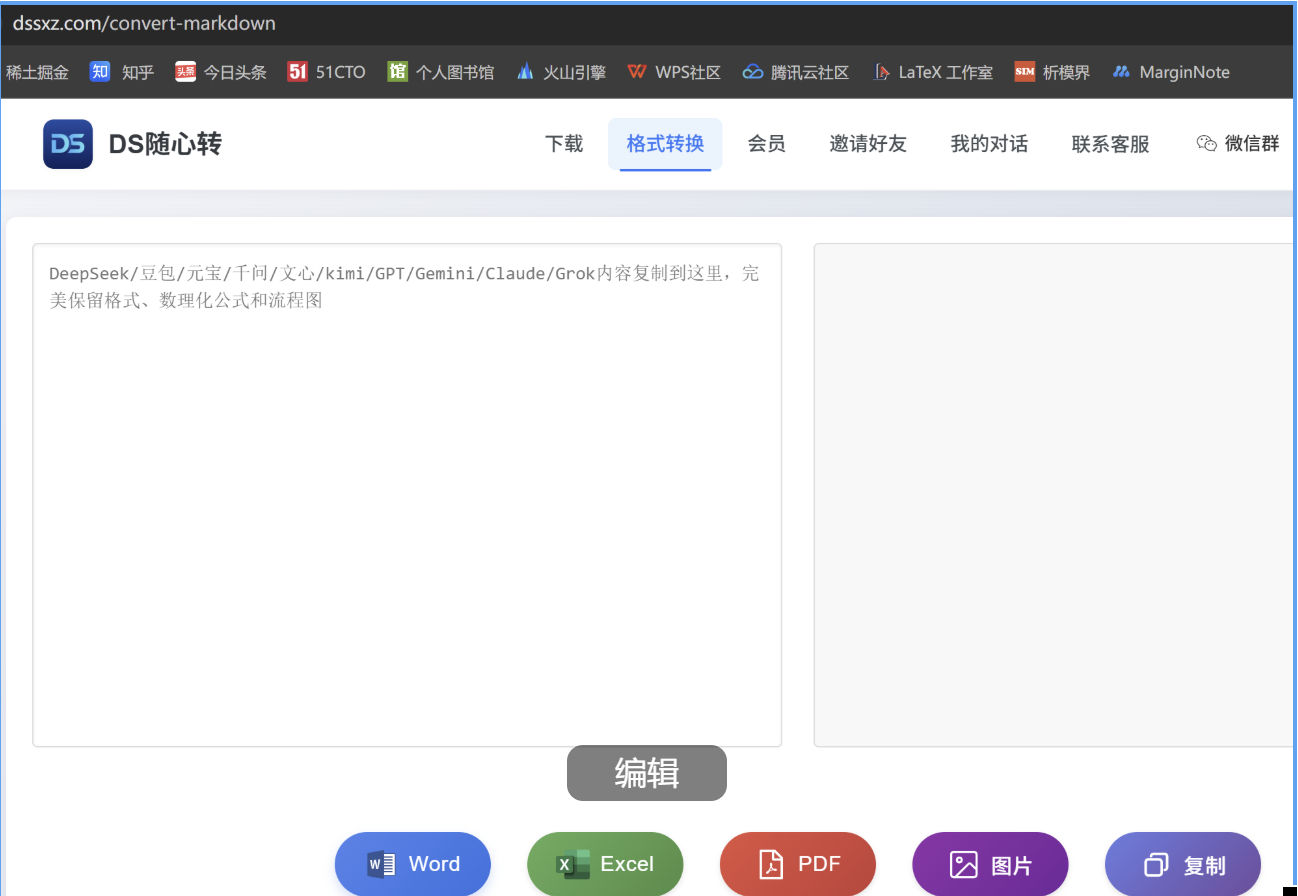Image resolution: width=1298 pixels, height=896 pixels.
Task: Open the 51CTO bookmark
Action: pos(326,72)
